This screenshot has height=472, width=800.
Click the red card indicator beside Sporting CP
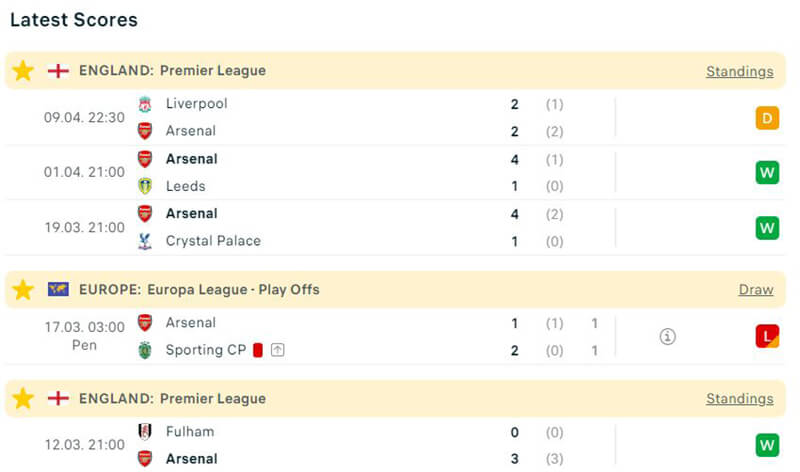pos(257,350)
